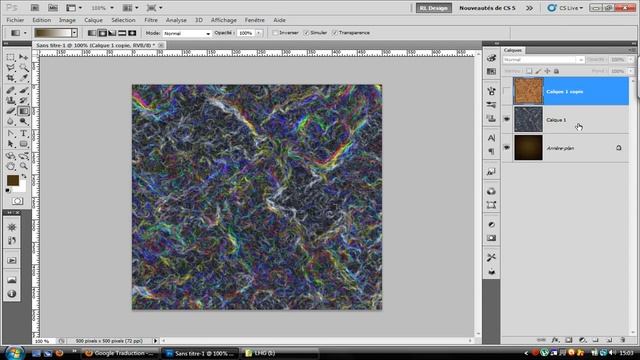Select the Gradient tool in the toolbox
This screenshot has height=360, width=640.
[23, 111]
